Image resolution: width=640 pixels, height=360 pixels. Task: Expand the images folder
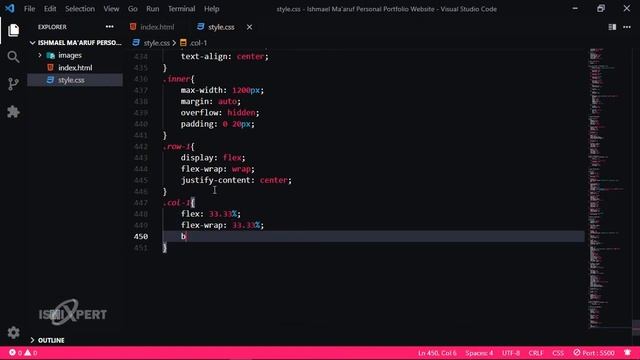[x=69, y=55]
